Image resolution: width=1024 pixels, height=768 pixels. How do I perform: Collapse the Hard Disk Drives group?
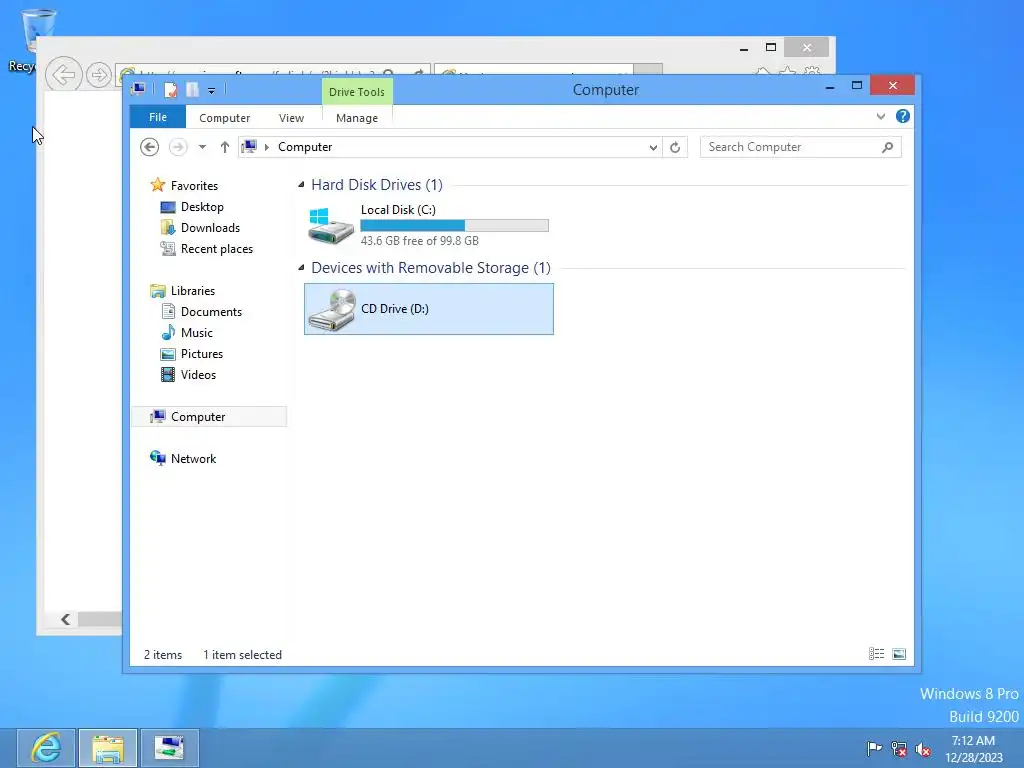click(301, 185)
